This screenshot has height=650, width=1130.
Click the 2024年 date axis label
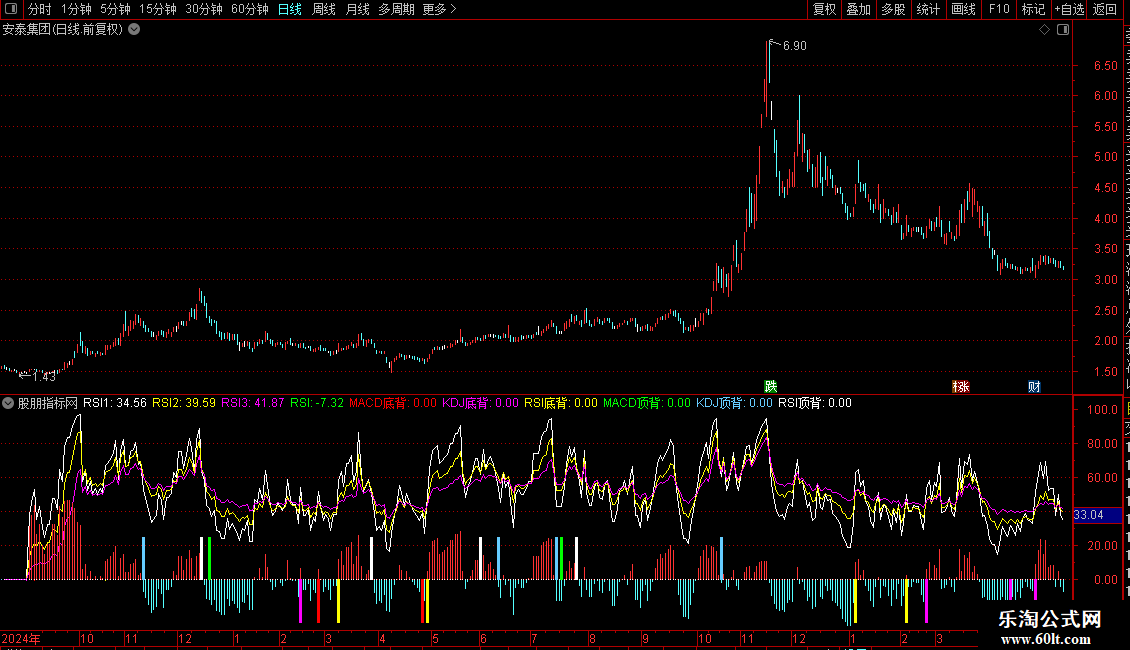point(21,639)
